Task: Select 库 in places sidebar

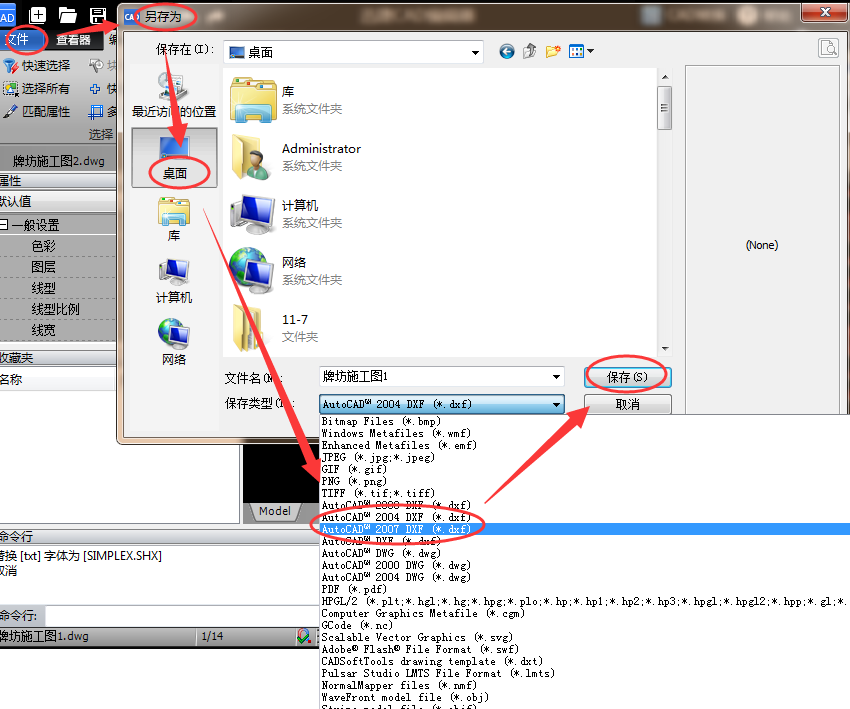Action: click(174, 219)
